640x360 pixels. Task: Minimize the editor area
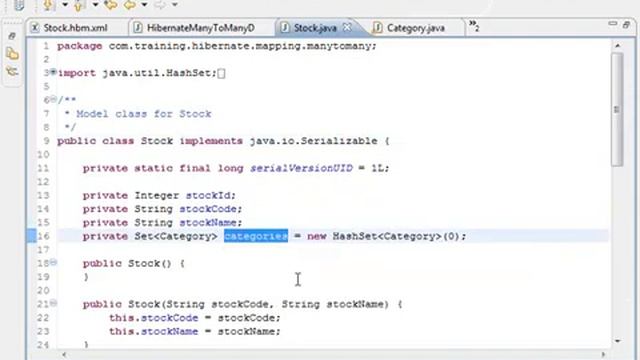(612, 24)
